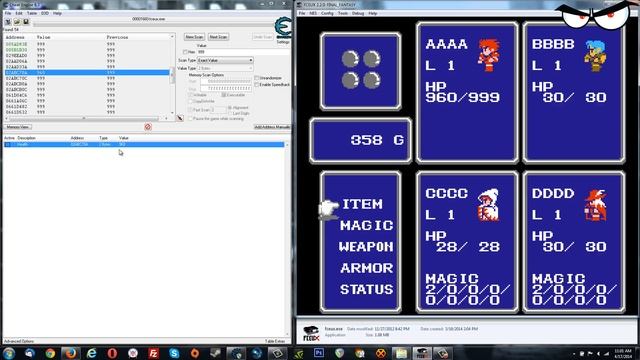Viewport: 640px width, 360px height.
Task: Click the results list vertical scrollbar
Action: point(172,76)
